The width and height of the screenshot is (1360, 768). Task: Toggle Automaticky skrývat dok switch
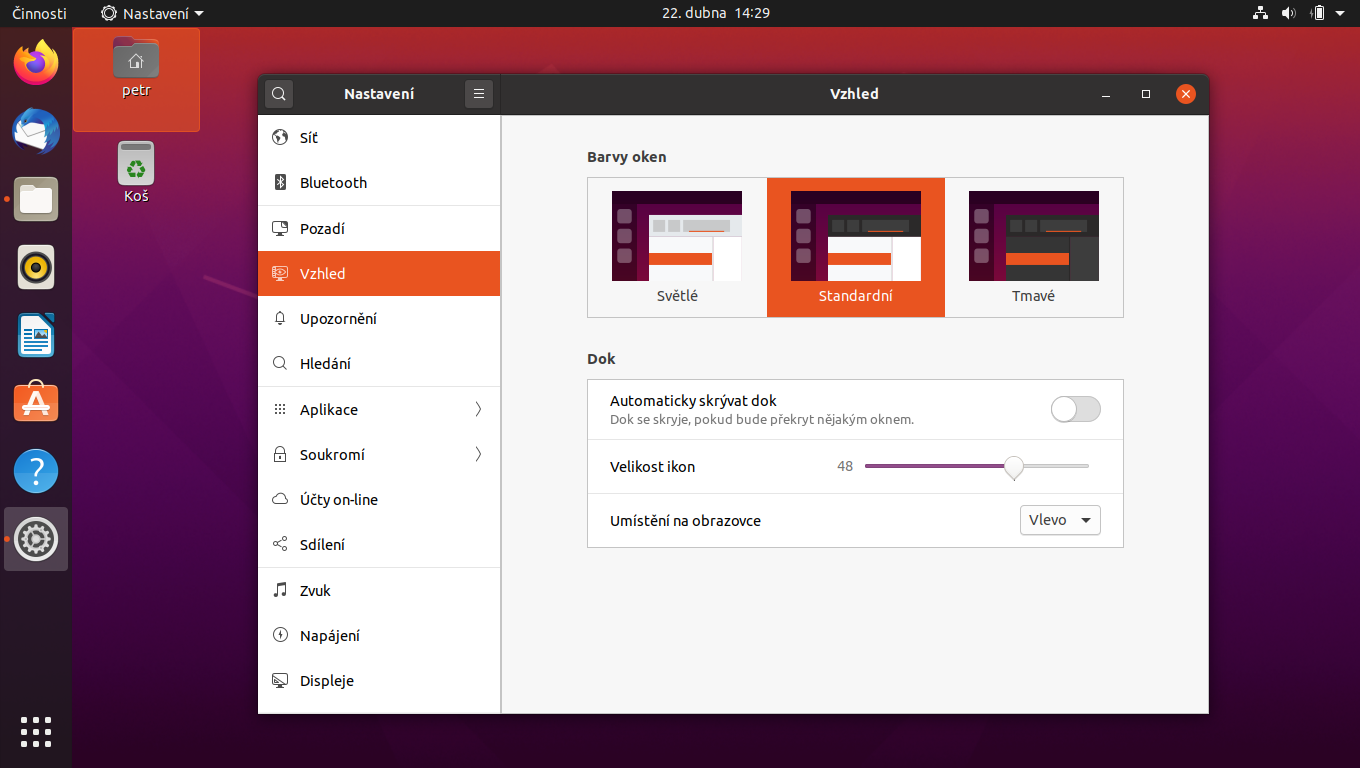tap(1076, 409)
